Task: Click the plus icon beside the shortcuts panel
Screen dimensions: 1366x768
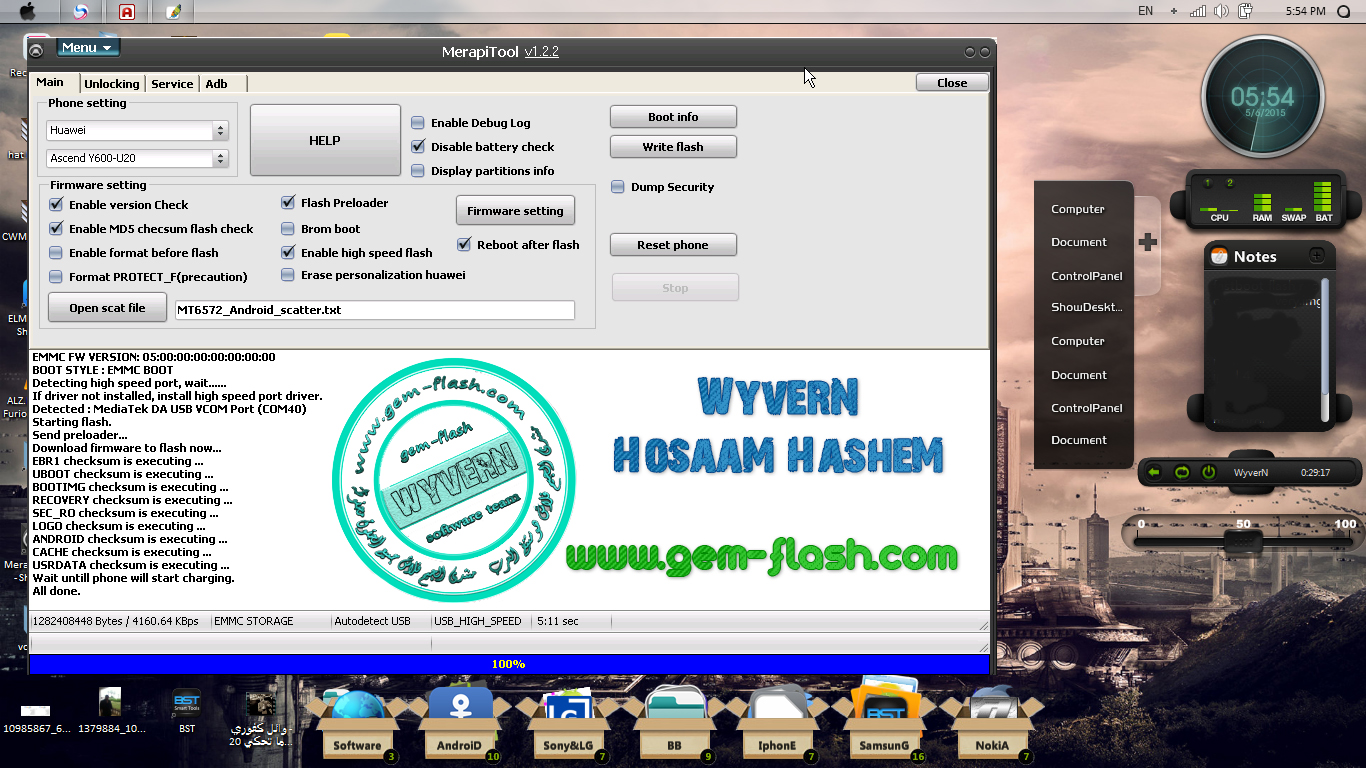Action: click(1148, 242)
